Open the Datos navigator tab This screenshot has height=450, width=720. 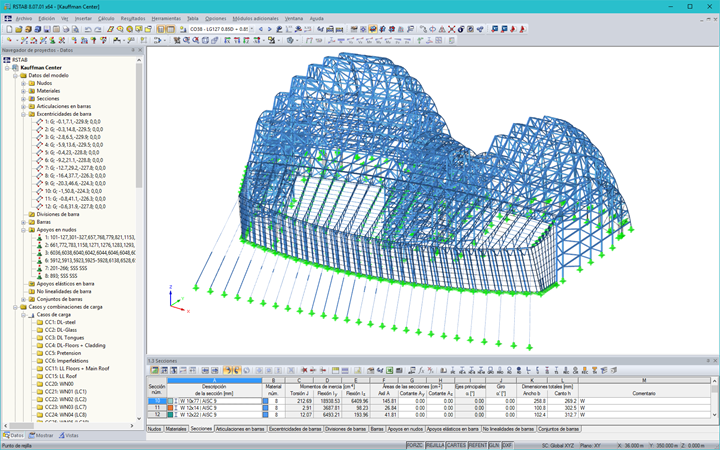(13, 435)
